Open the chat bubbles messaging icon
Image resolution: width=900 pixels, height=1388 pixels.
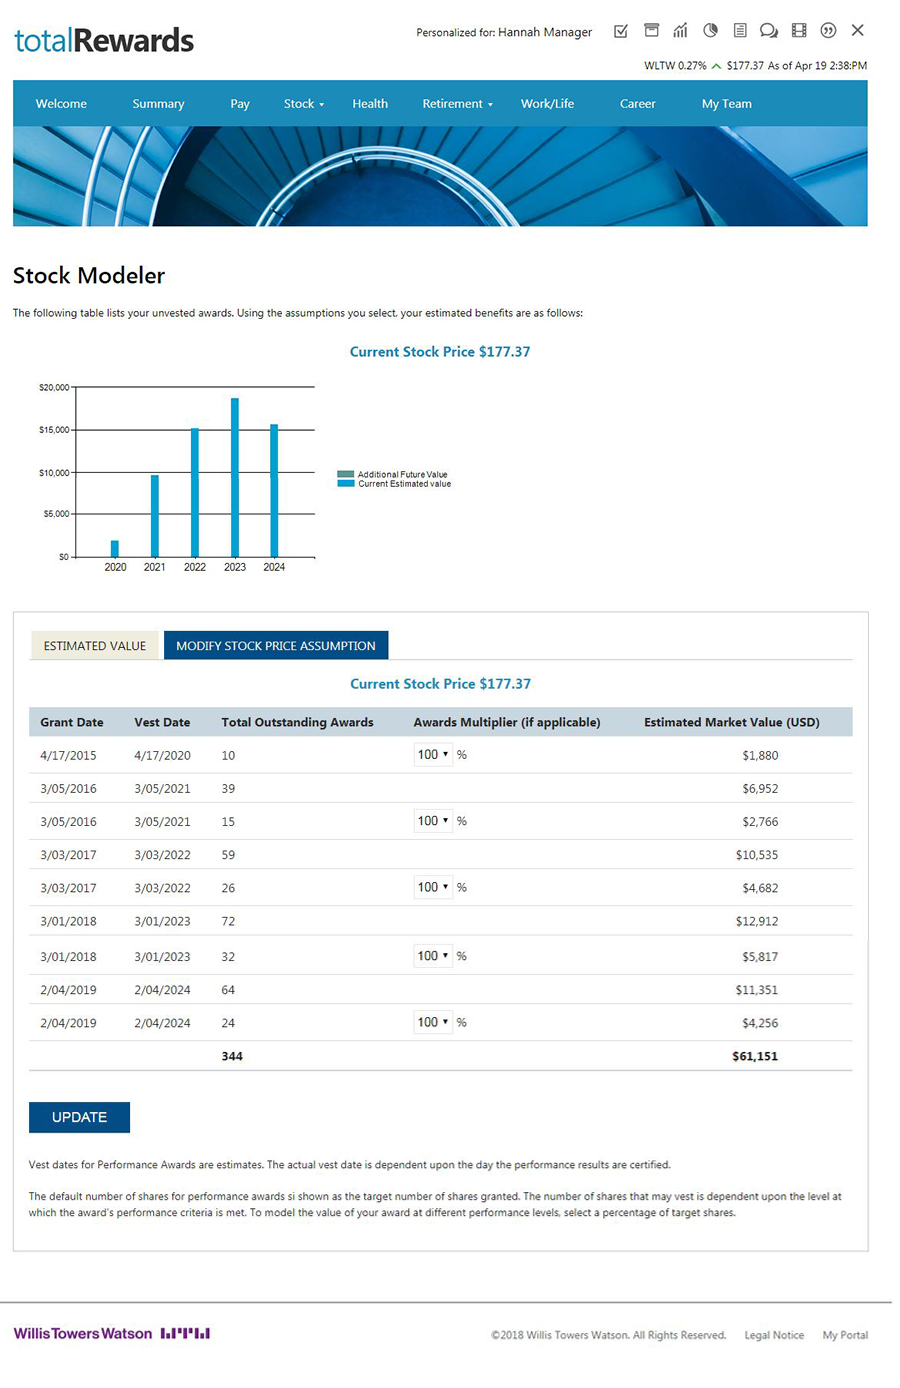pyautogui.click(x=768, y=31)
